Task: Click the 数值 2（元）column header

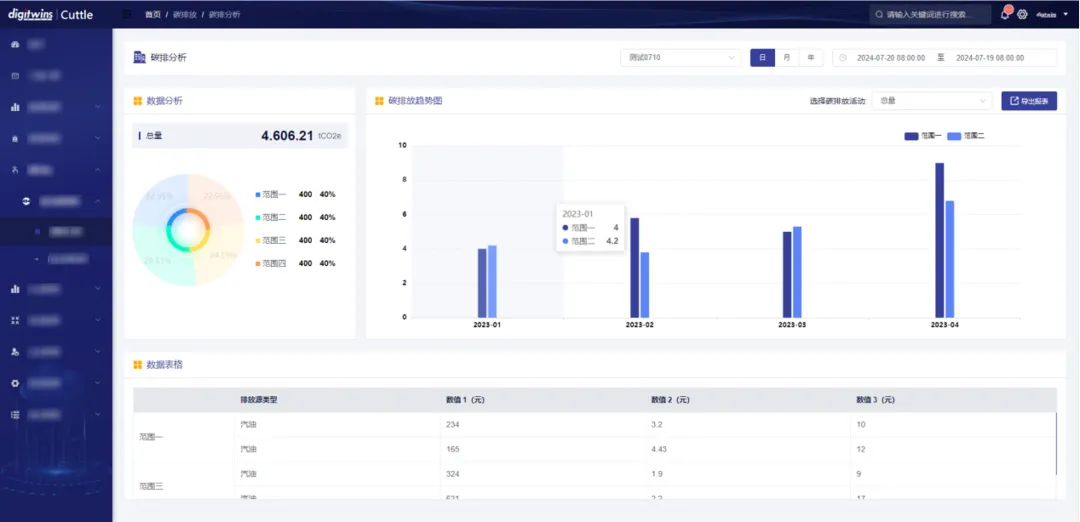Action: (670, 399)
